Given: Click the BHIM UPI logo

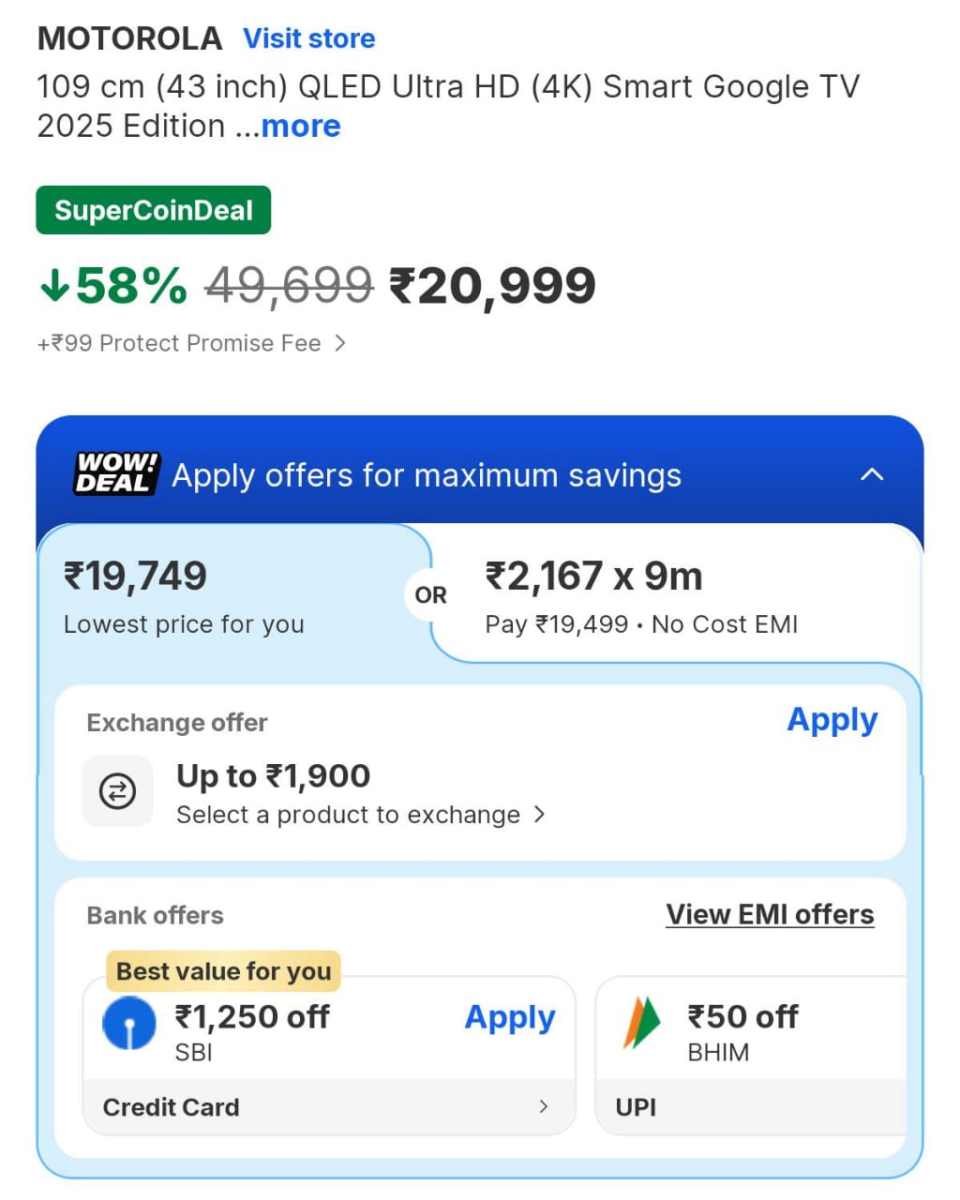Looking at the screenshot, I should 643,1023.
